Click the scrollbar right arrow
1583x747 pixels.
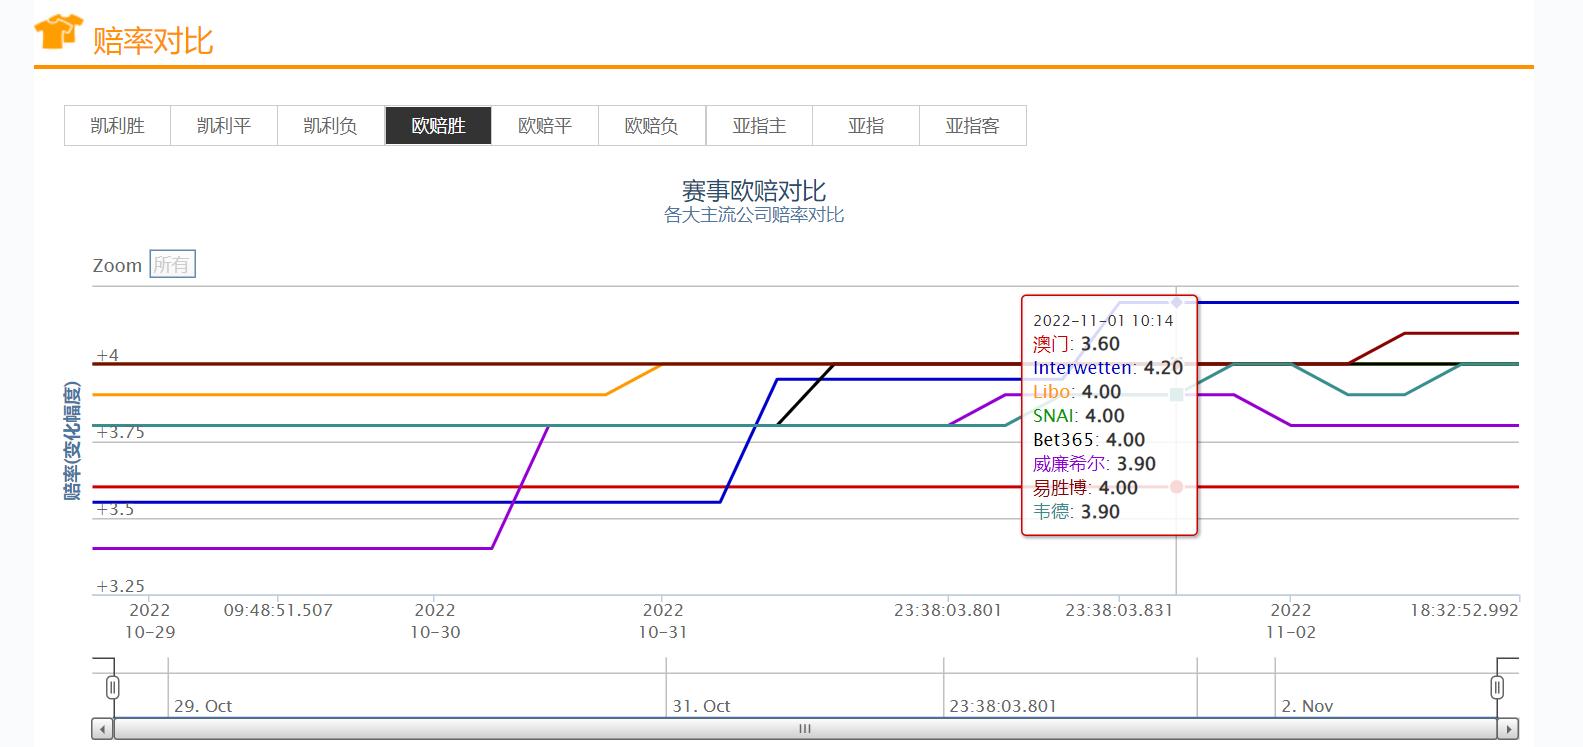click(x=1509, y=729)
